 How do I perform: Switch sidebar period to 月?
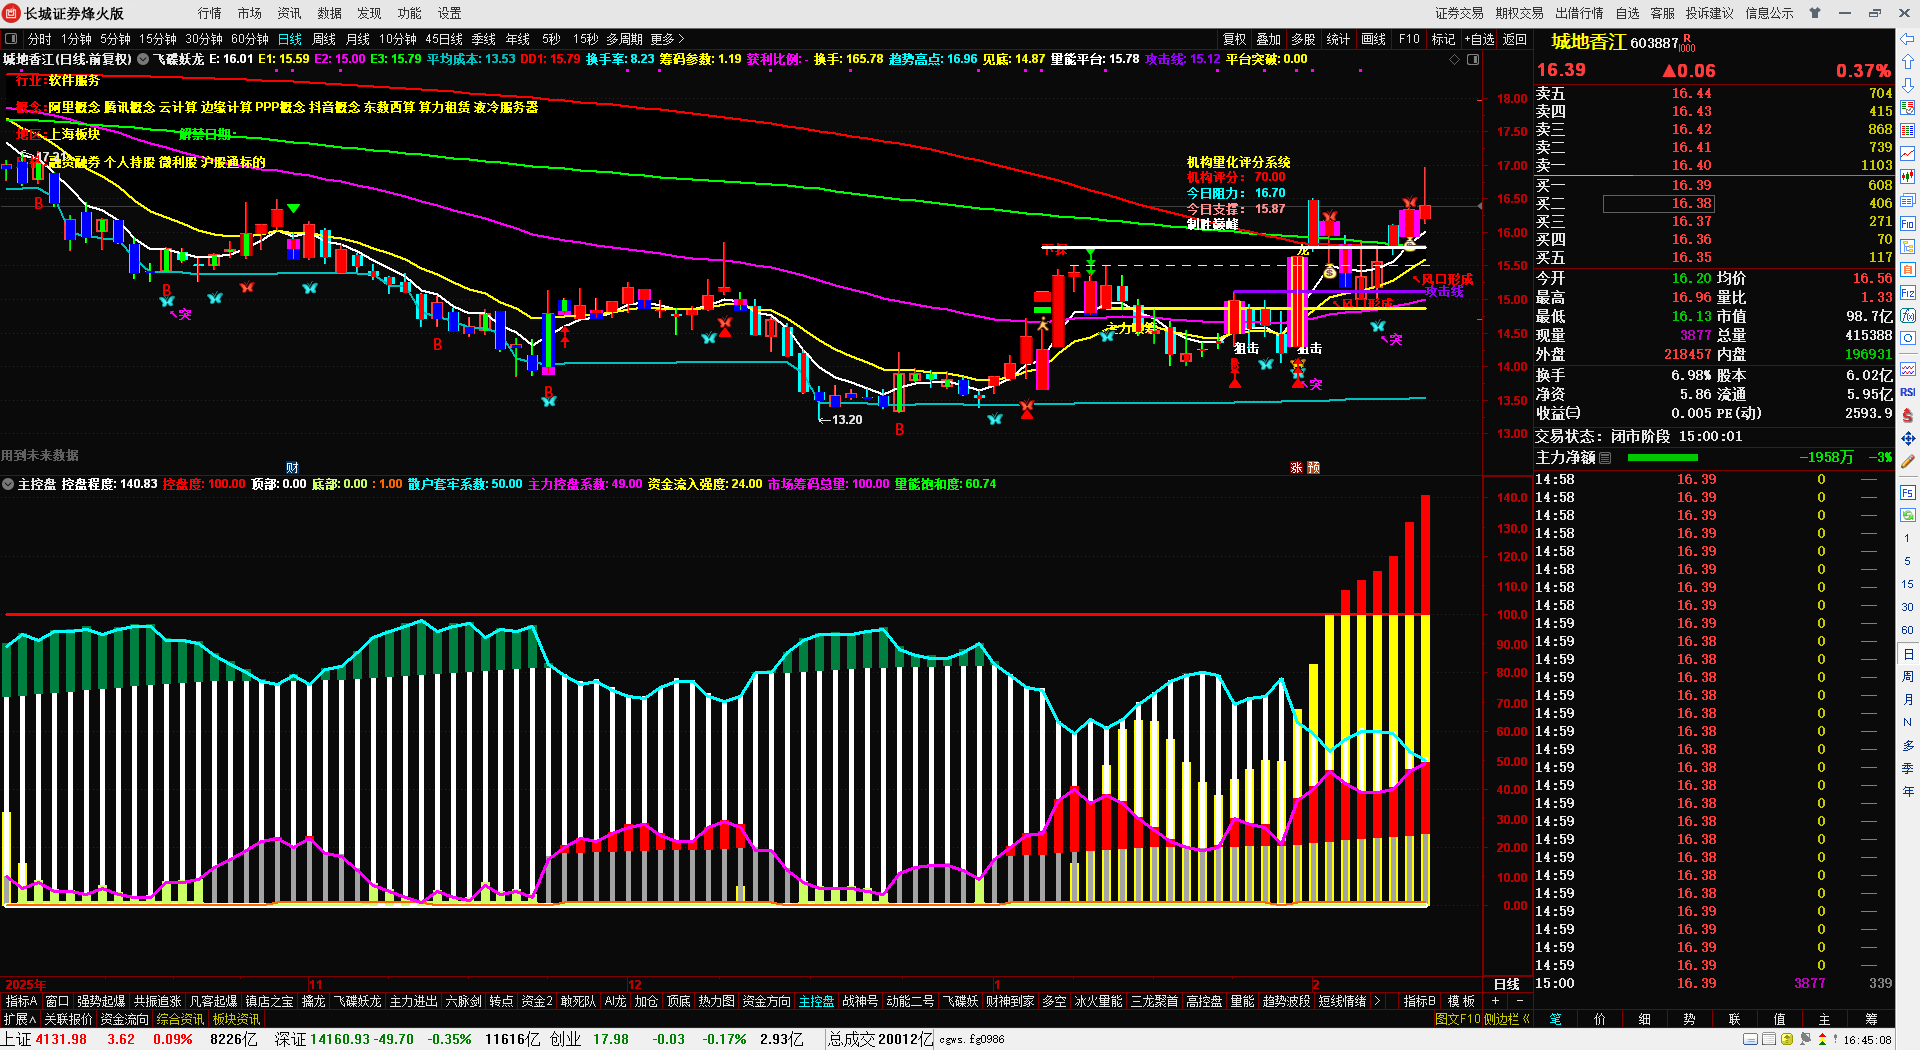[x=1908, y=699]
